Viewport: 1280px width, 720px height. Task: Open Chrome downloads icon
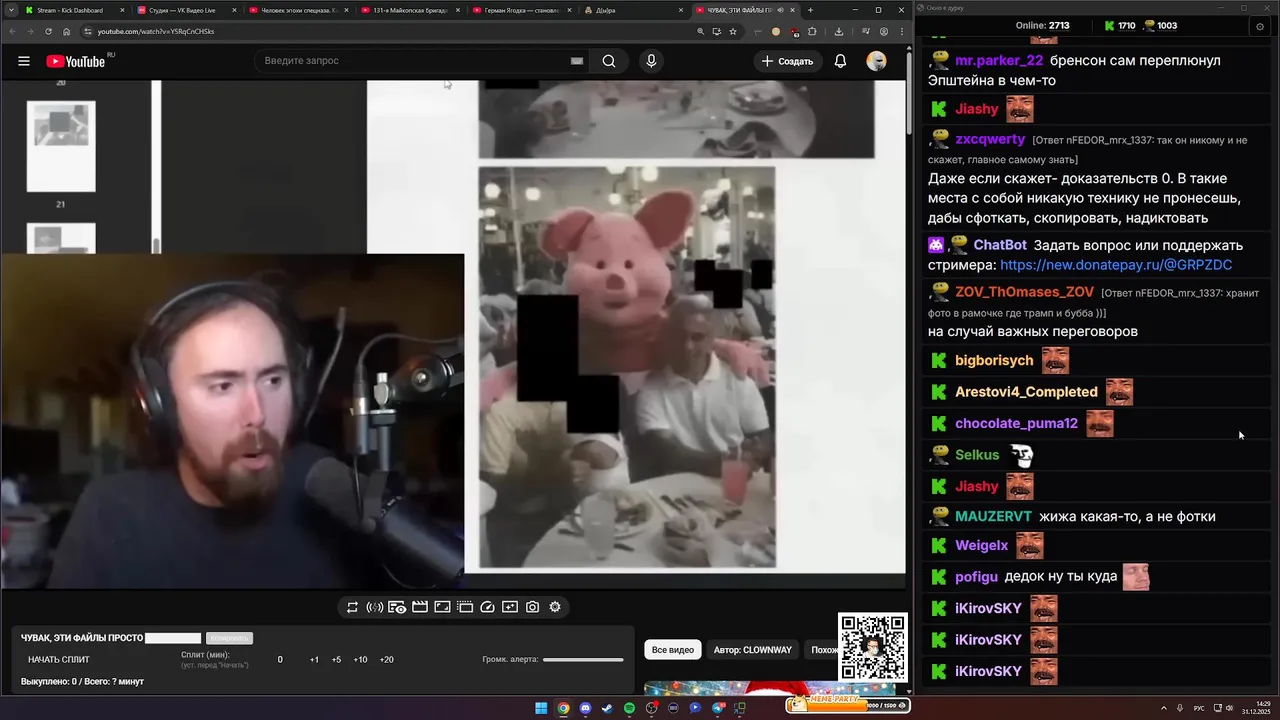(838, 31)
